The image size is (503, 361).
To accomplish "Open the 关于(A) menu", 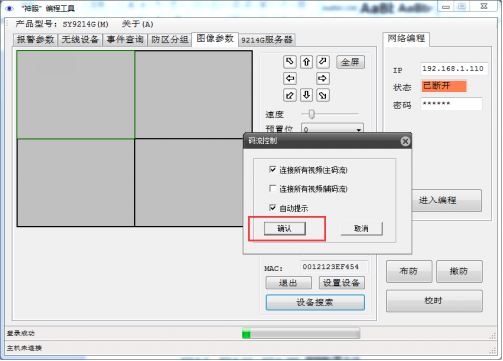I will tap(137, 24).
